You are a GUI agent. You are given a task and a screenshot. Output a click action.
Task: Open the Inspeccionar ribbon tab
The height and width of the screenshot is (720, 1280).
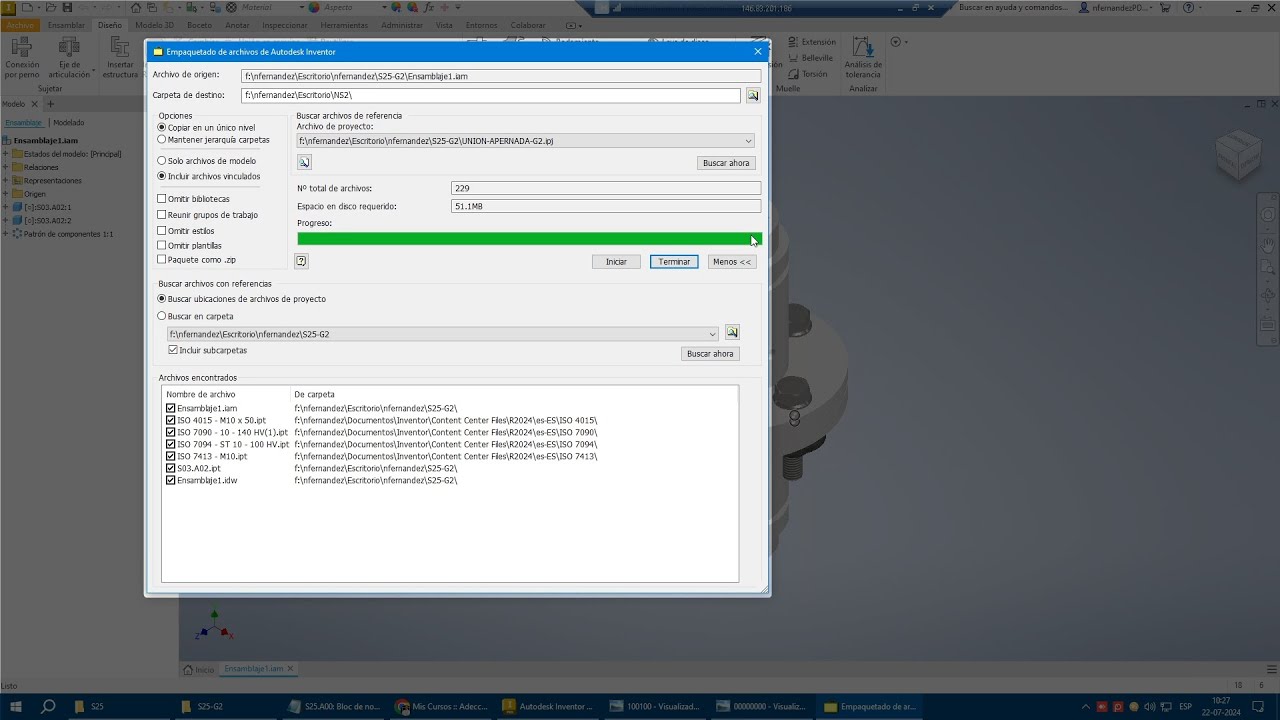[285, 25]
